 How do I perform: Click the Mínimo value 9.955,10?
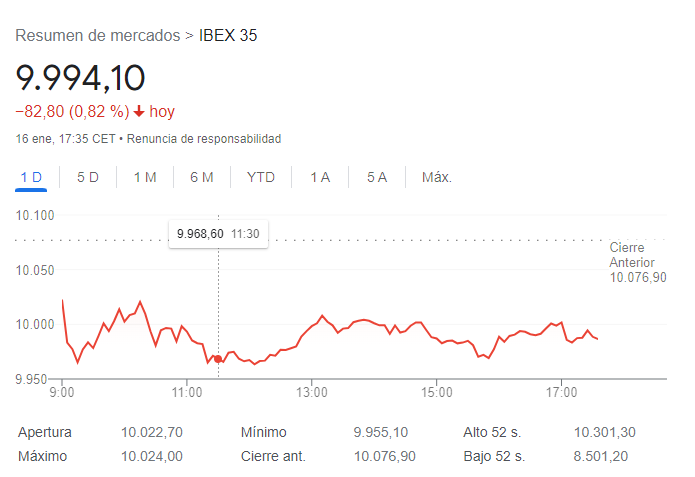381,432
